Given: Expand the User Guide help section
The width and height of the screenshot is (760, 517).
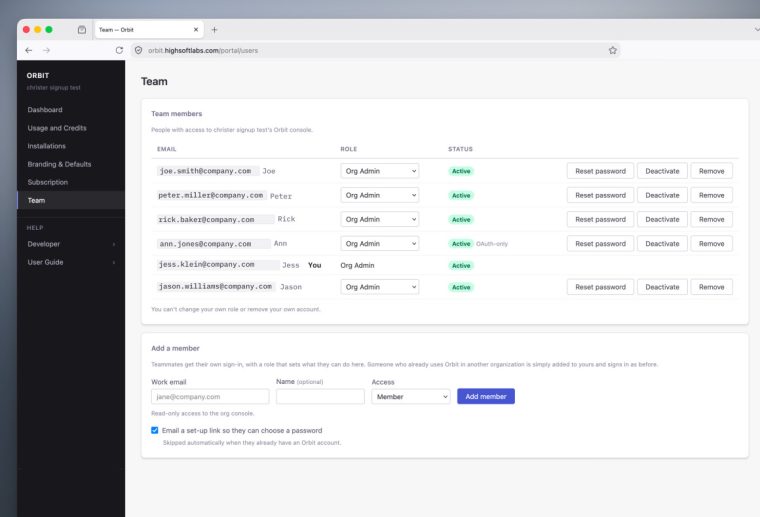Looking at the screenshot, I should tap(71, 262).
